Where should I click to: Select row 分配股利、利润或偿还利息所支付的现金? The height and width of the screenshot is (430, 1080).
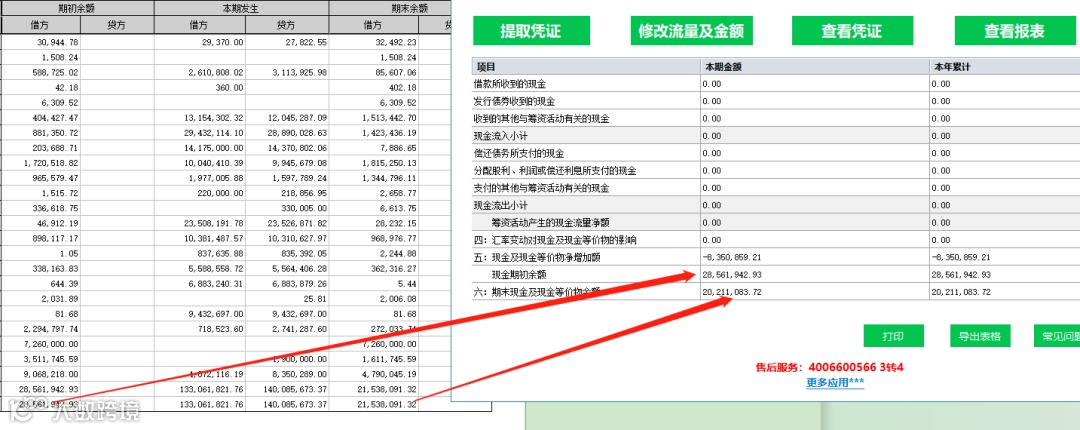pyautogui.click(x=554, y=170)
